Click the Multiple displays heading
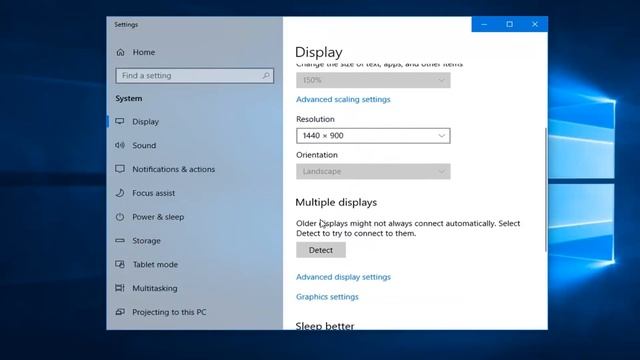The width and height of the screenshot is (640, 360). pos(336,202)
